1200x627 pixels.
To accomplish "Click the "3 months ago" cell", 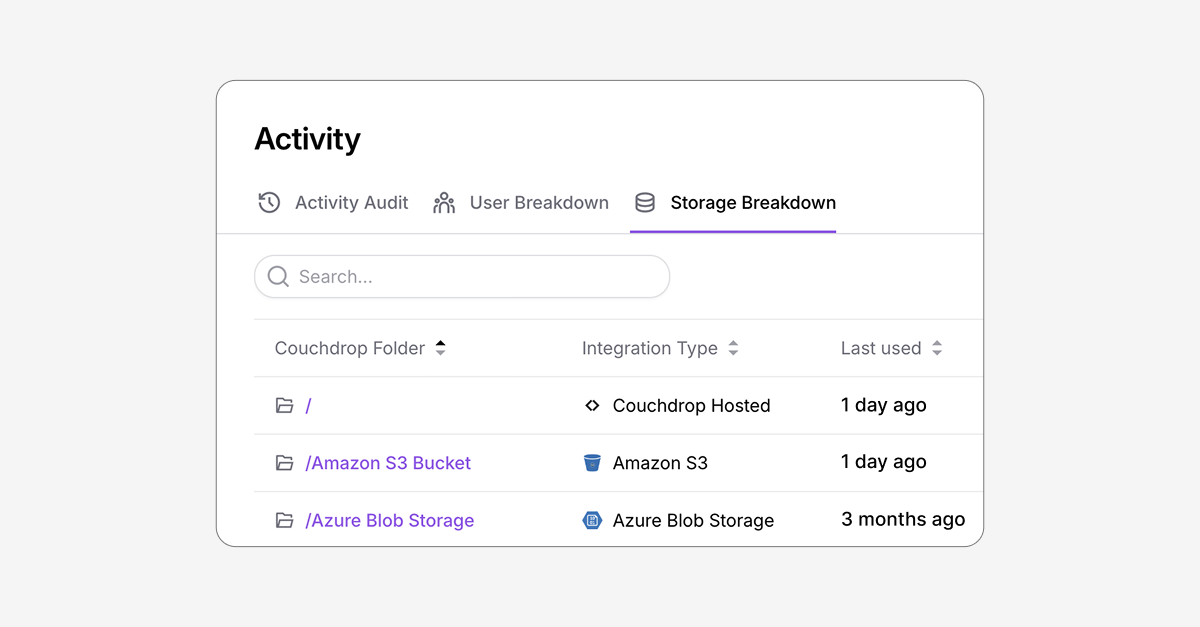I will tap(903, 519).
